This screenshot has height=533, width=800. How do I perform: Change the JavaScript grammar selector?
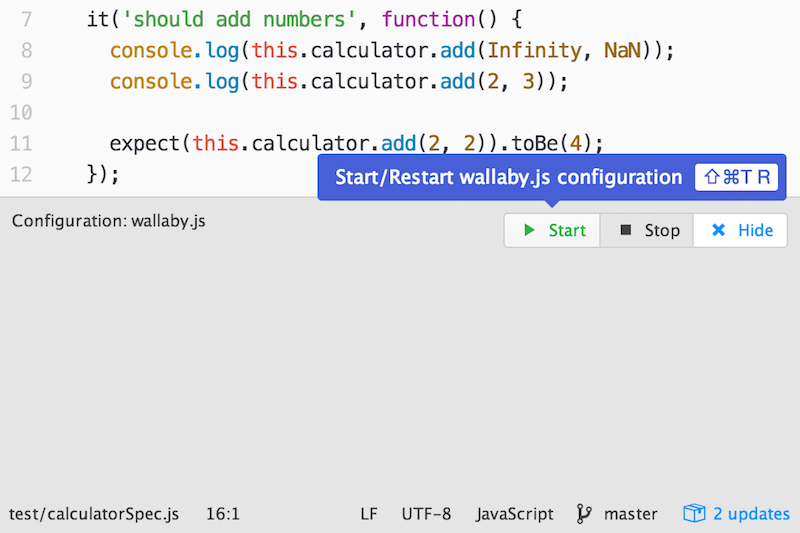tap(514, 514)
